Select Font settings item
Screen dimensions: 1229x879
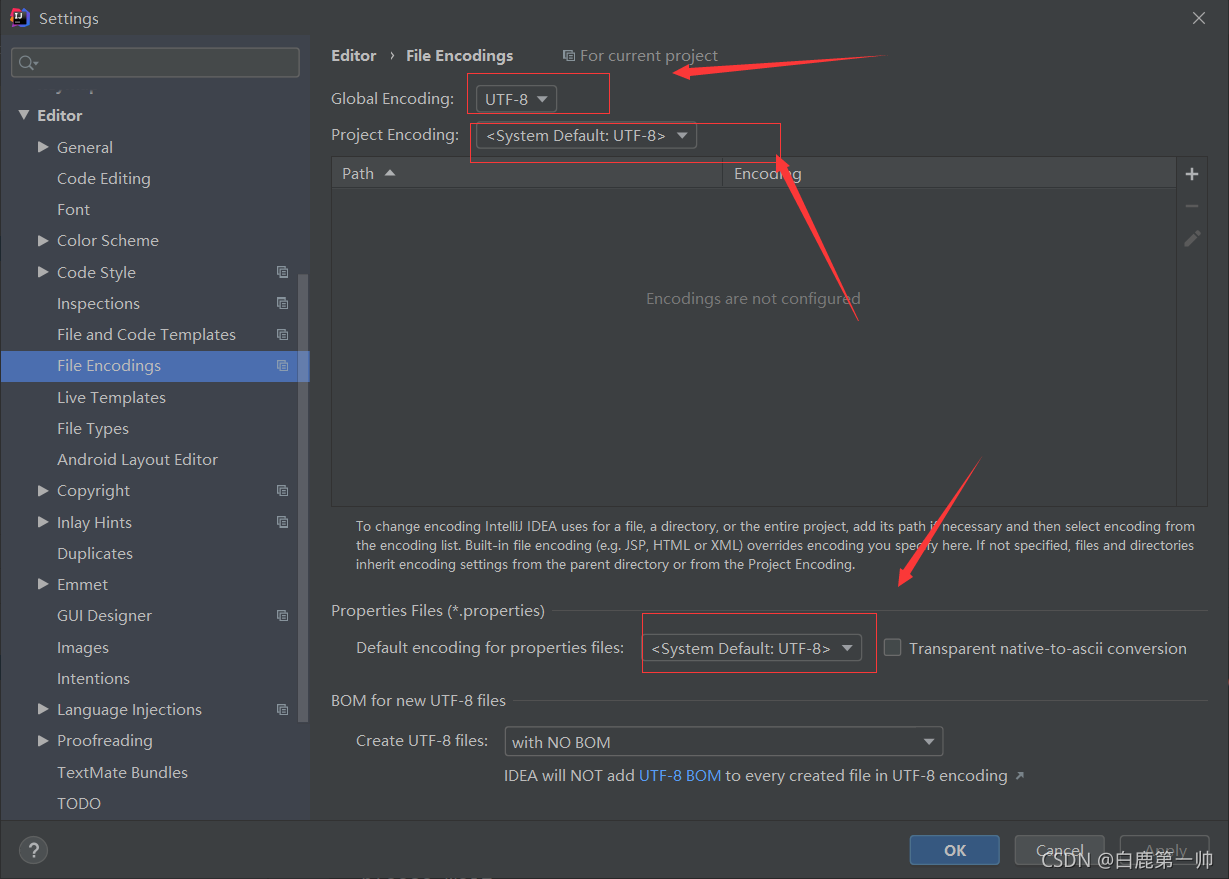pyautogui.click(x=73, y=209)
